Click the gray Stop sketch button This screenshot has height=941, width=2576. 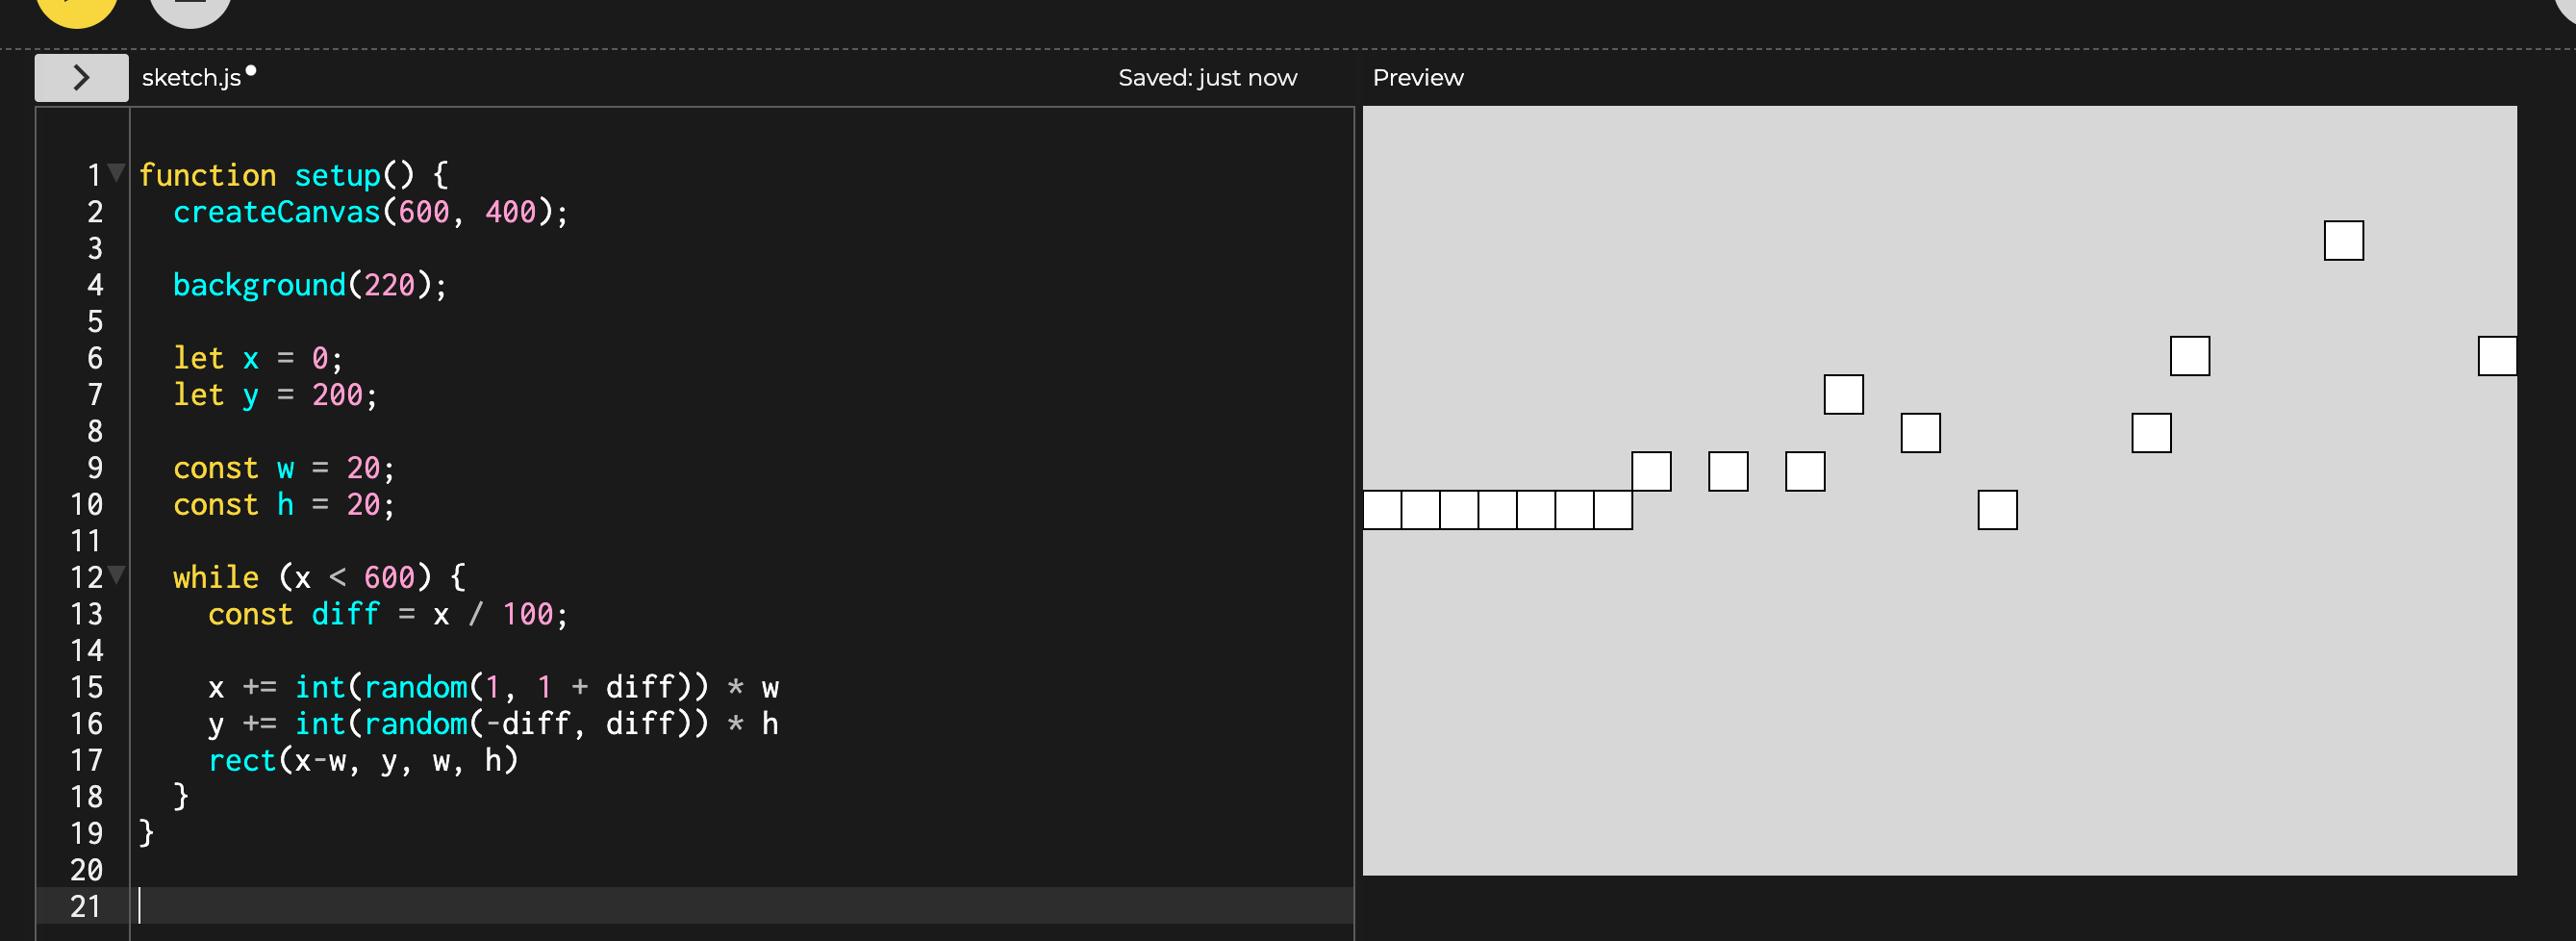coord(190,8)
